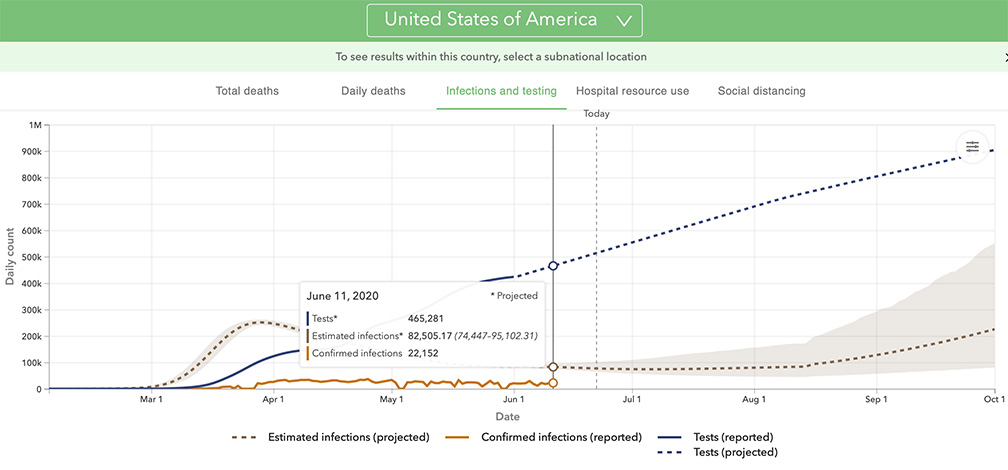
Task: Click the 500k y-axis label
Action: click(30, 257)
